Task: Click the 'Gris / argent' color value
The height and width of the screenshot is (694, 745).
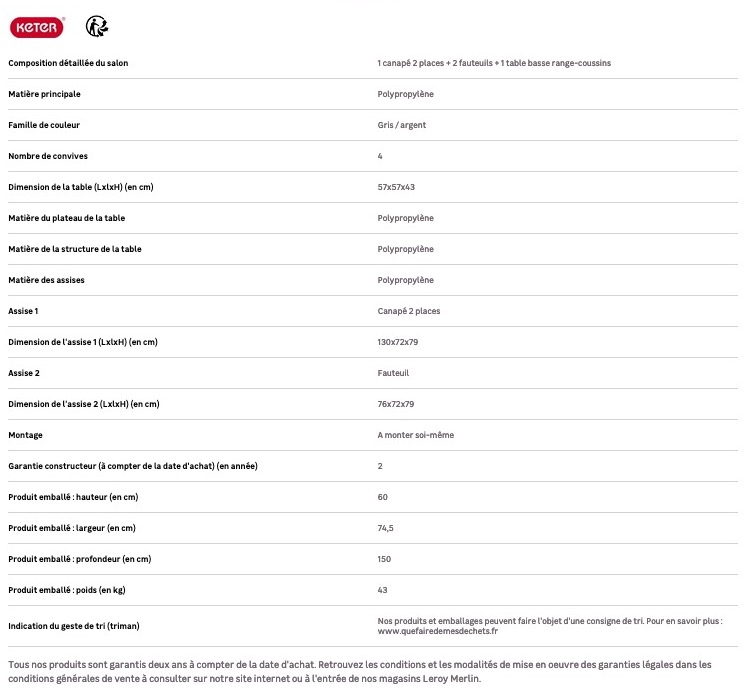Action: pos(401,125)
